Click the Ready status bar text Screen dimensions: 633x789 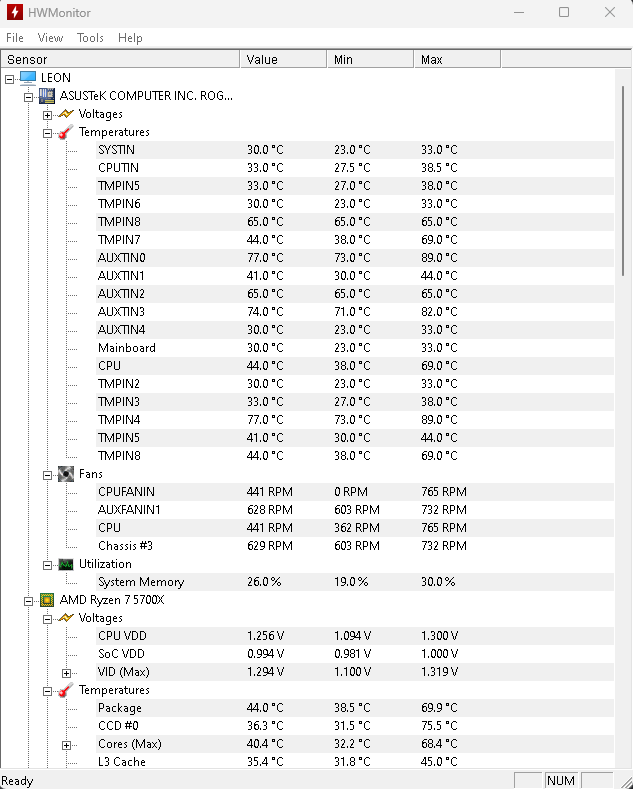click(x=17, y=780)
